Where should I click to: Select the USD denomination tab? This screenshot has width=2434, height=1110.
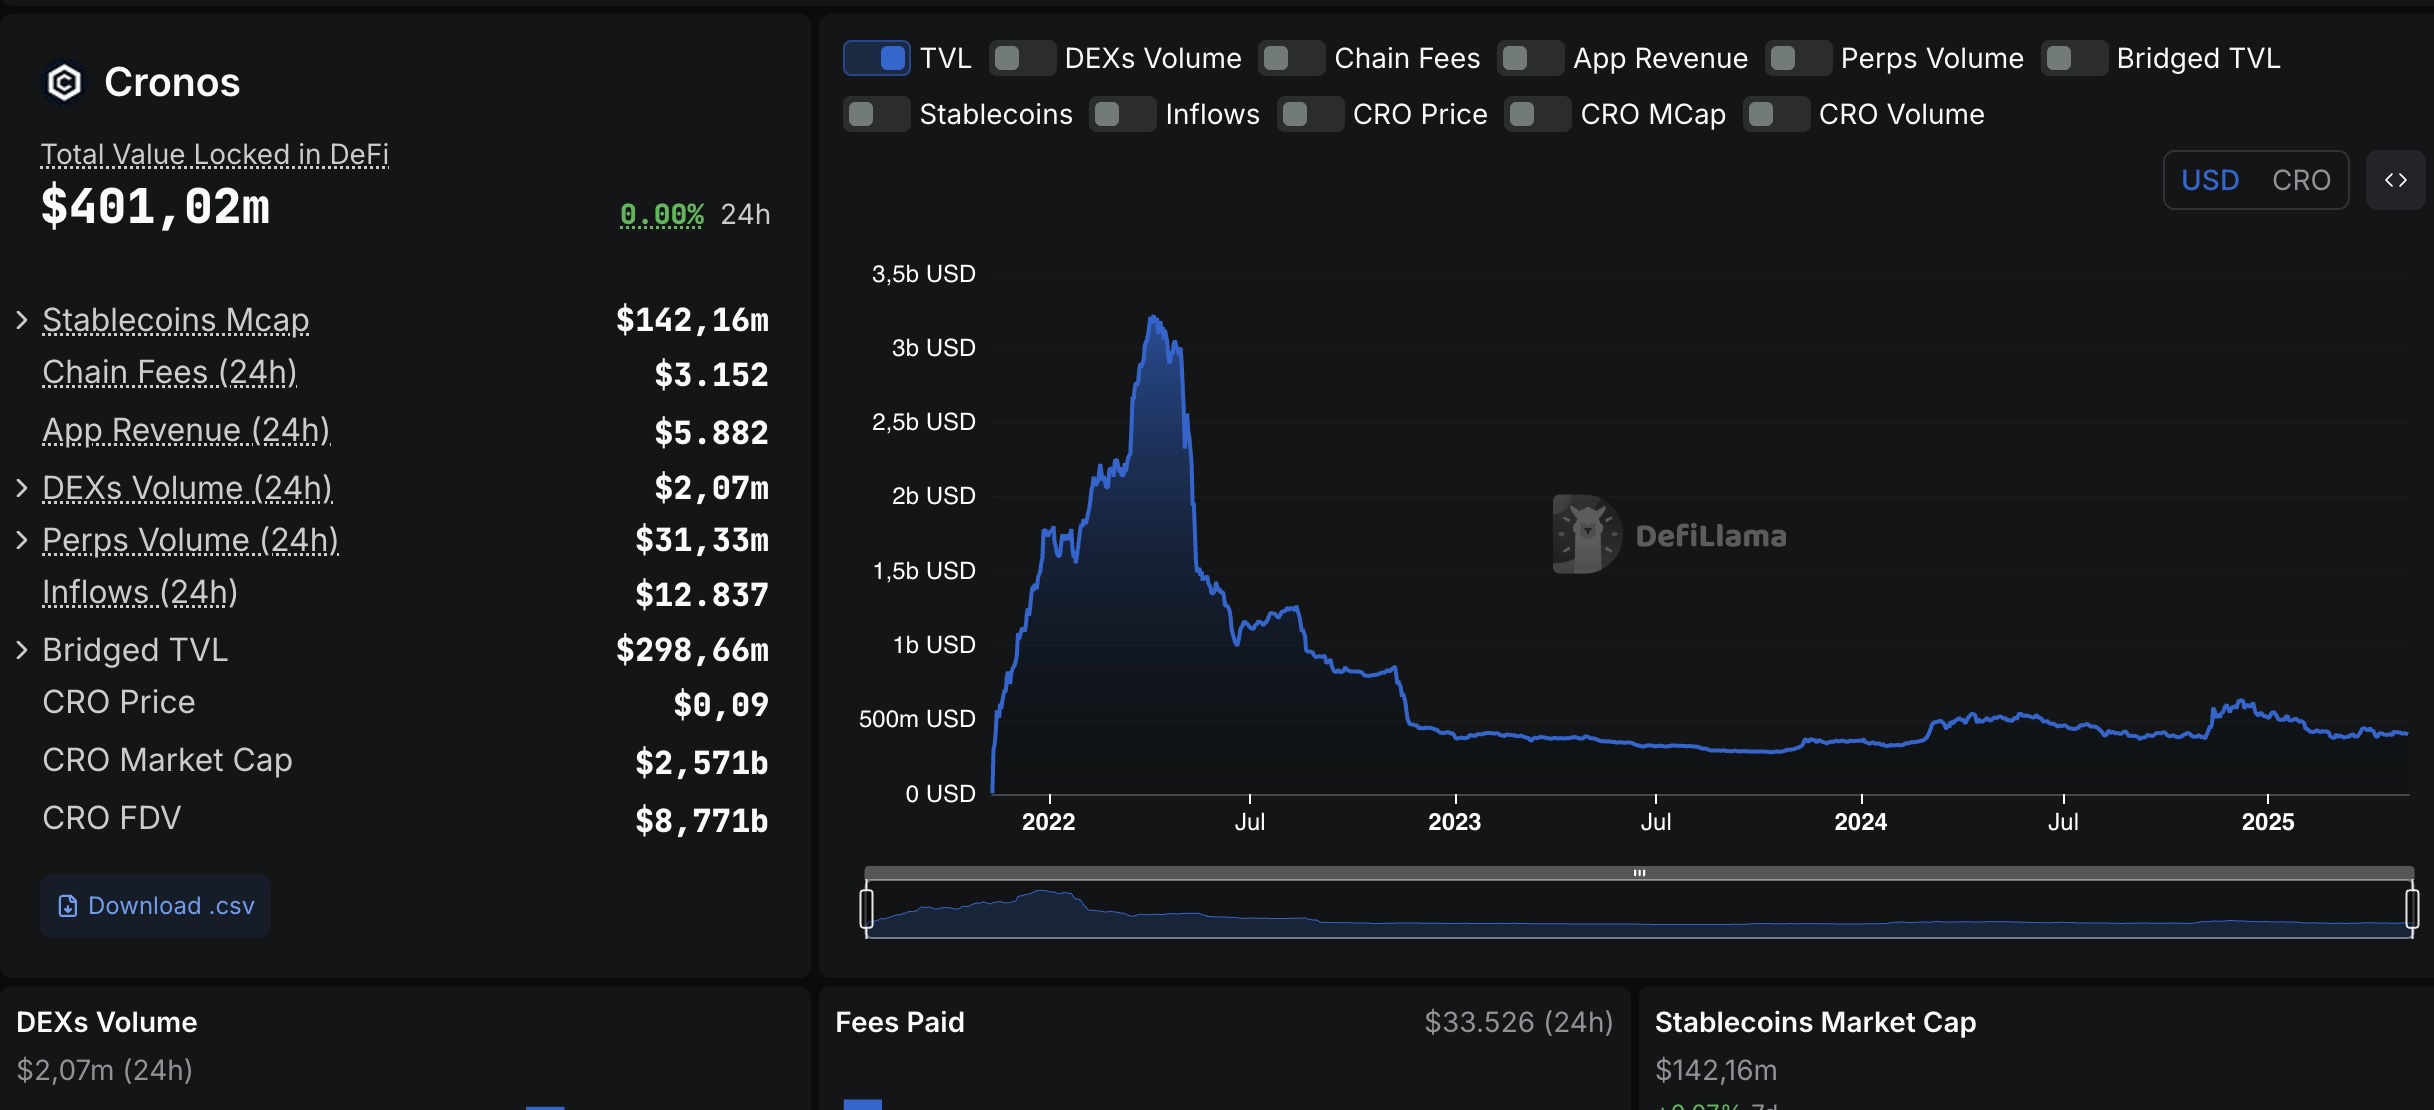(2210, 180)
